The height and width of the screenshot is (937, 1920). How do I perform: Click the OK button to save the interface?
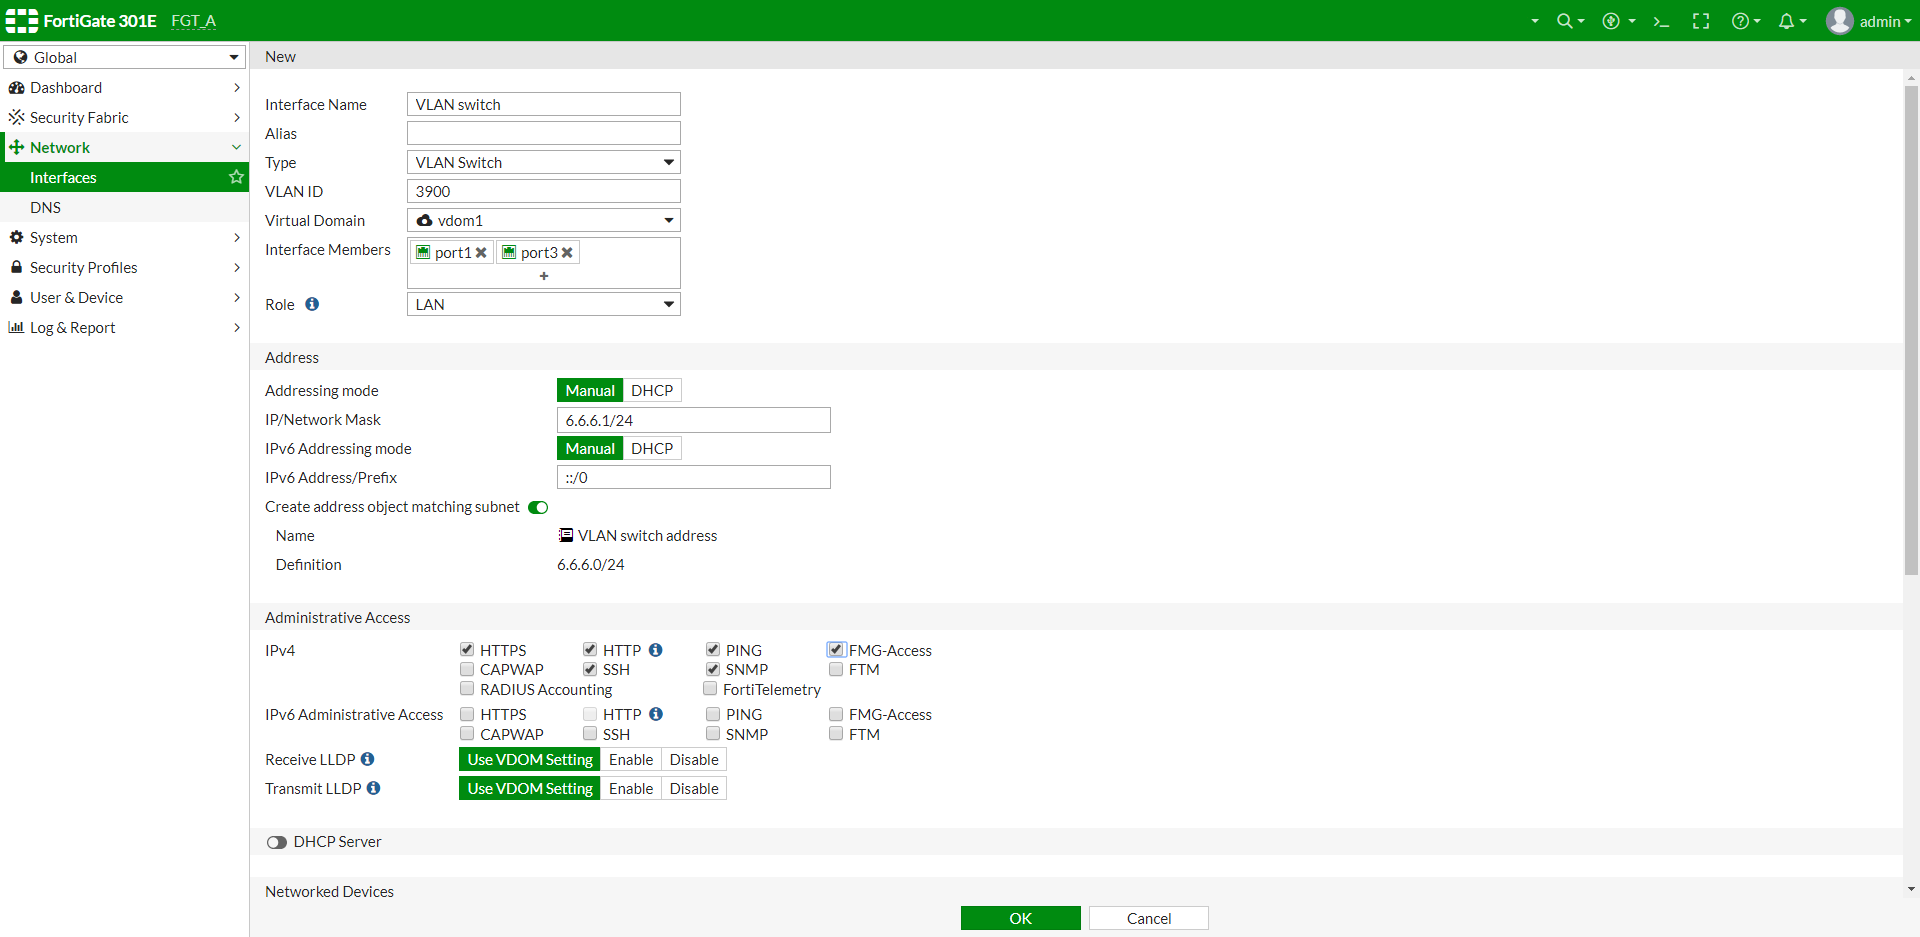[1020, 917]
